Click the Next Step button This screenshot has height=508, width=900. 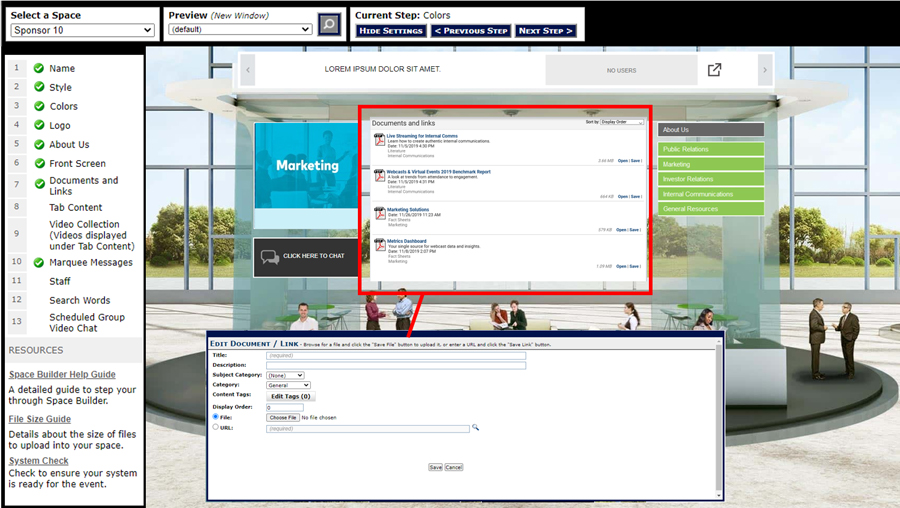[546, 31]
